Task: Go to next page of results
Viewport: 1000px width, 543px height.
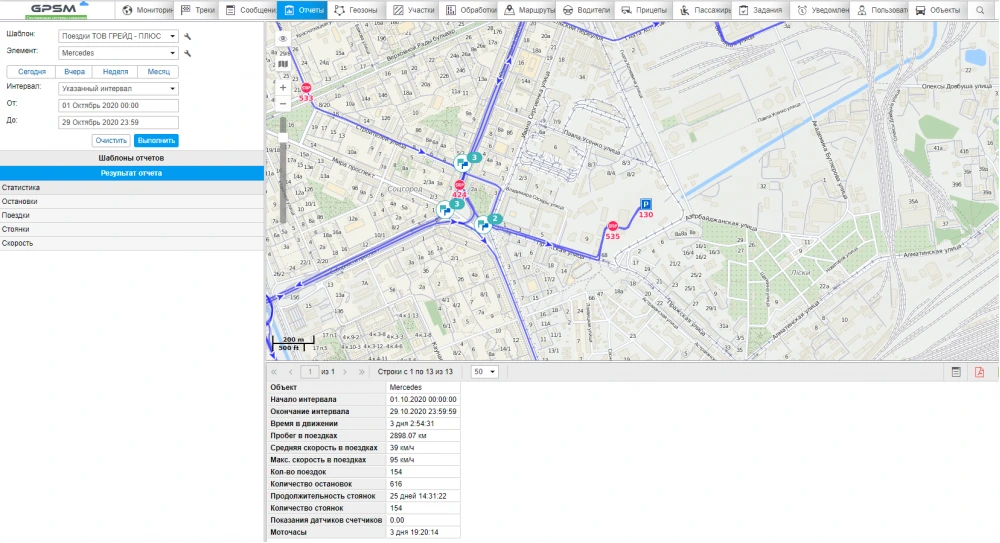Action: pos(345,371)
